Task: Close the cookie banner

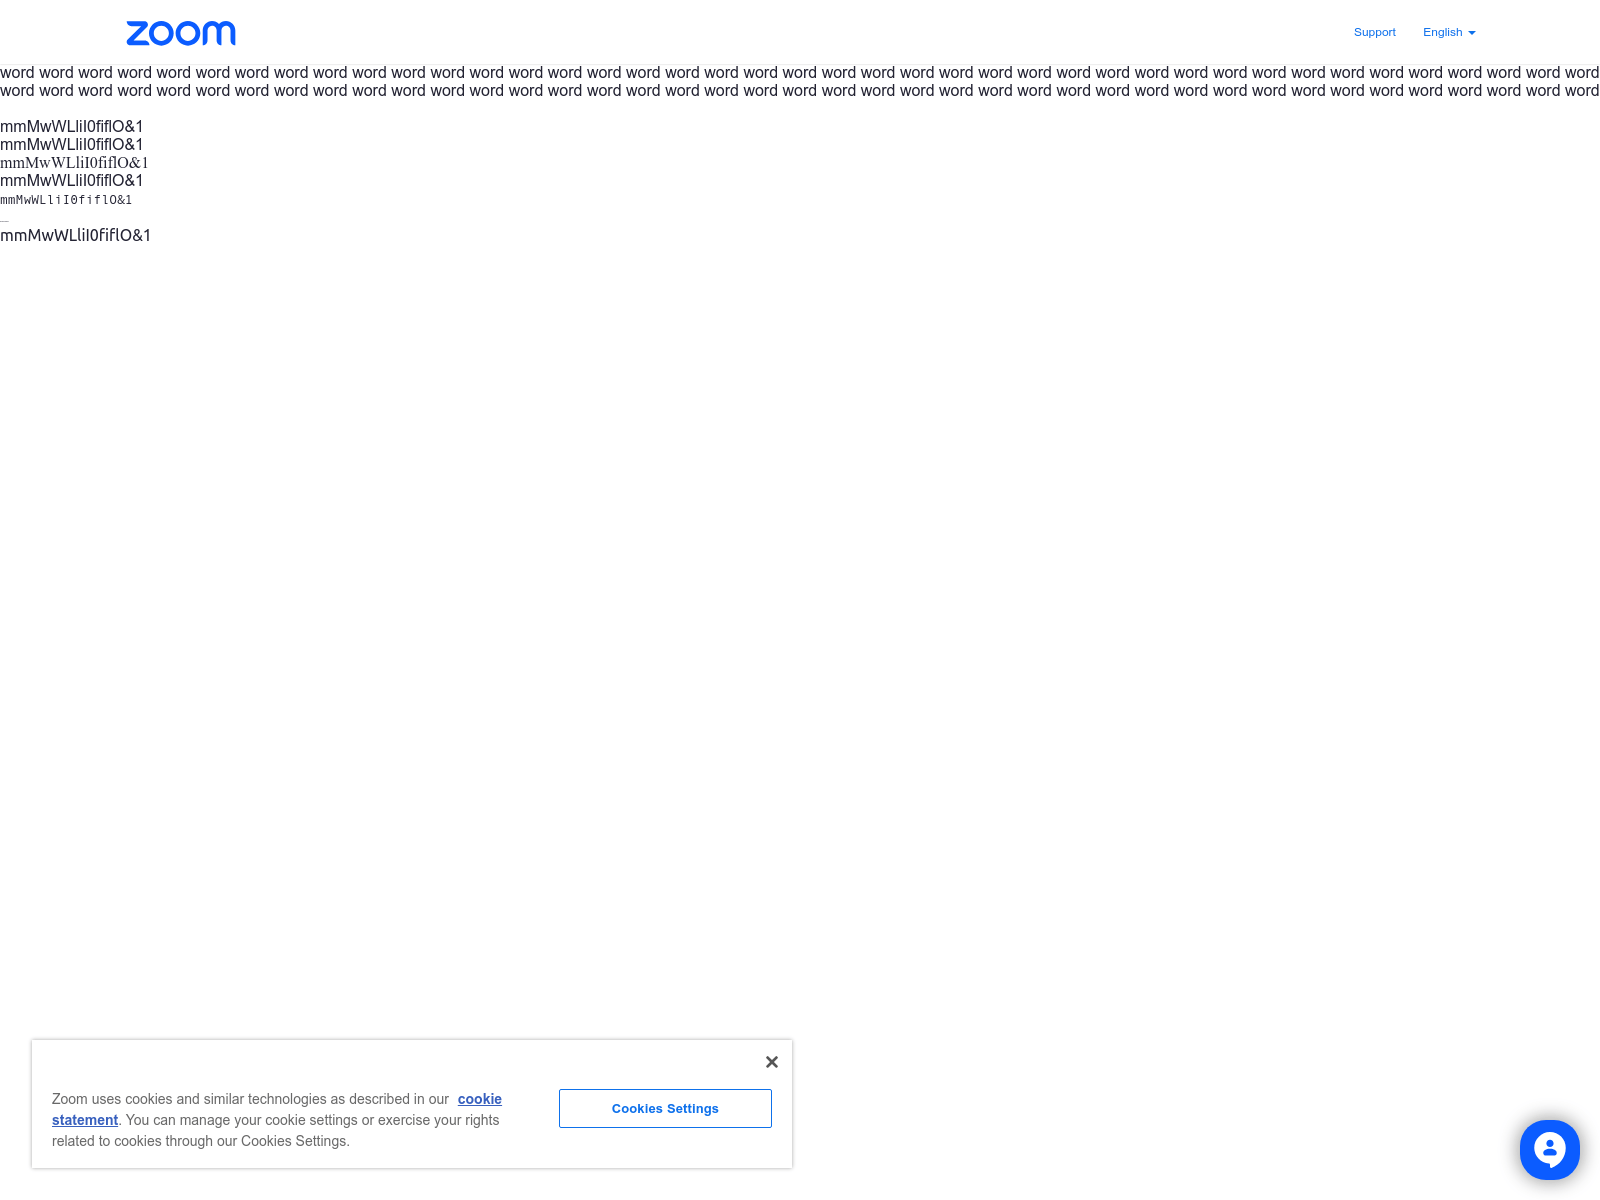Action: tap(771, 1062)
